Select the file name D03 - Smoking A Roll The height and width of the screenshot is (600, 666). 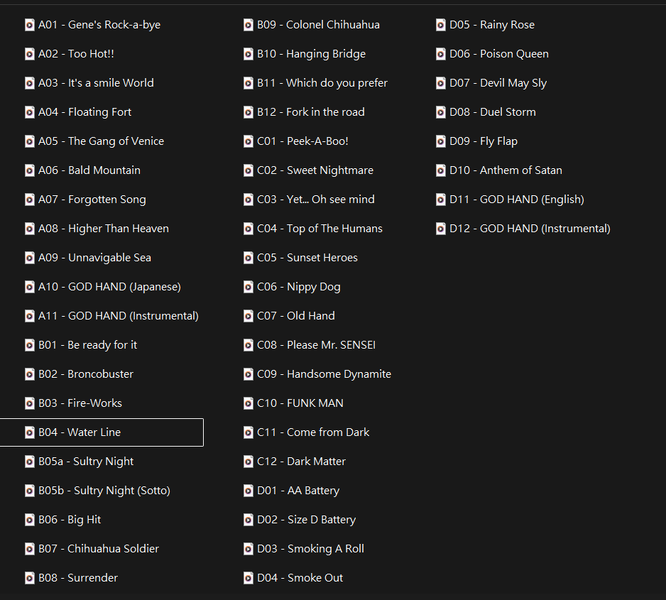310,549
